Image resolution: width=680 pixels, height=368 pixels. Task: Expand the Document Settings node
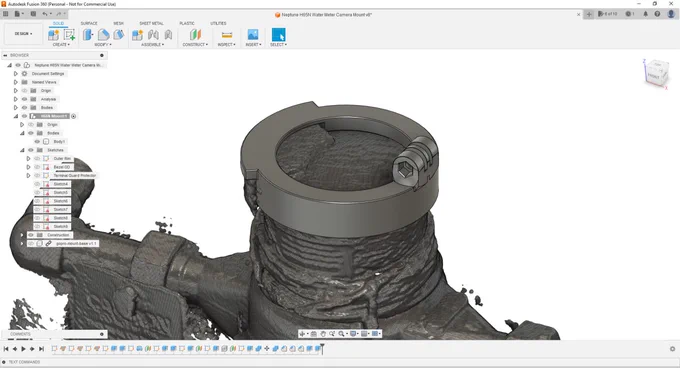16,74
